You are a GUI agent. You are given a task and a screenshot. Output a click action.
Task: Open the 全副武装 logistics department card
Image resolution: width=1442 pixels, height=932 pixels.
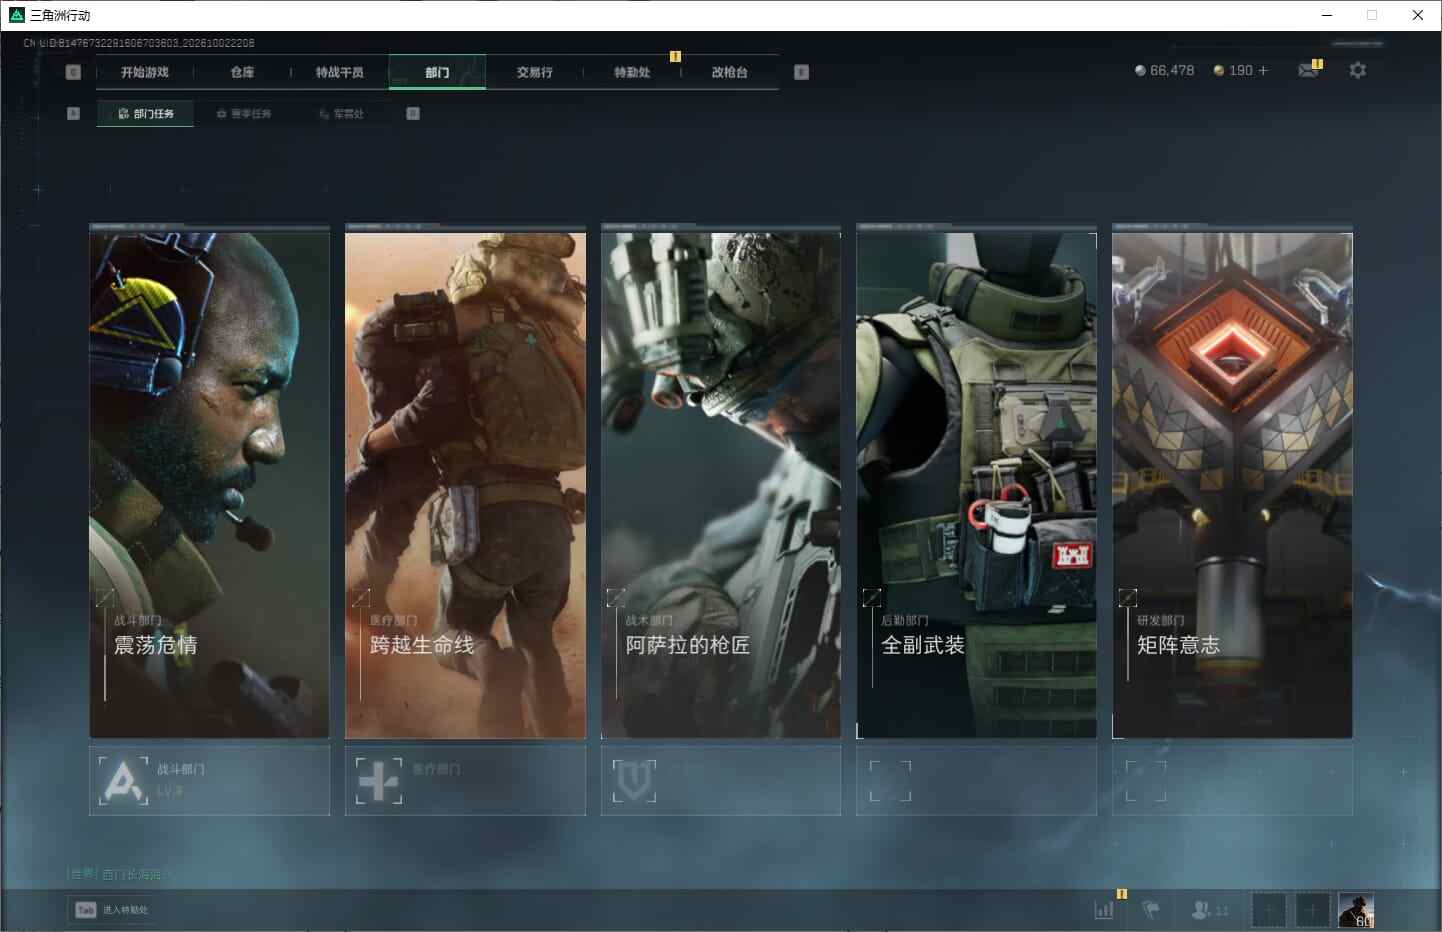976,485
